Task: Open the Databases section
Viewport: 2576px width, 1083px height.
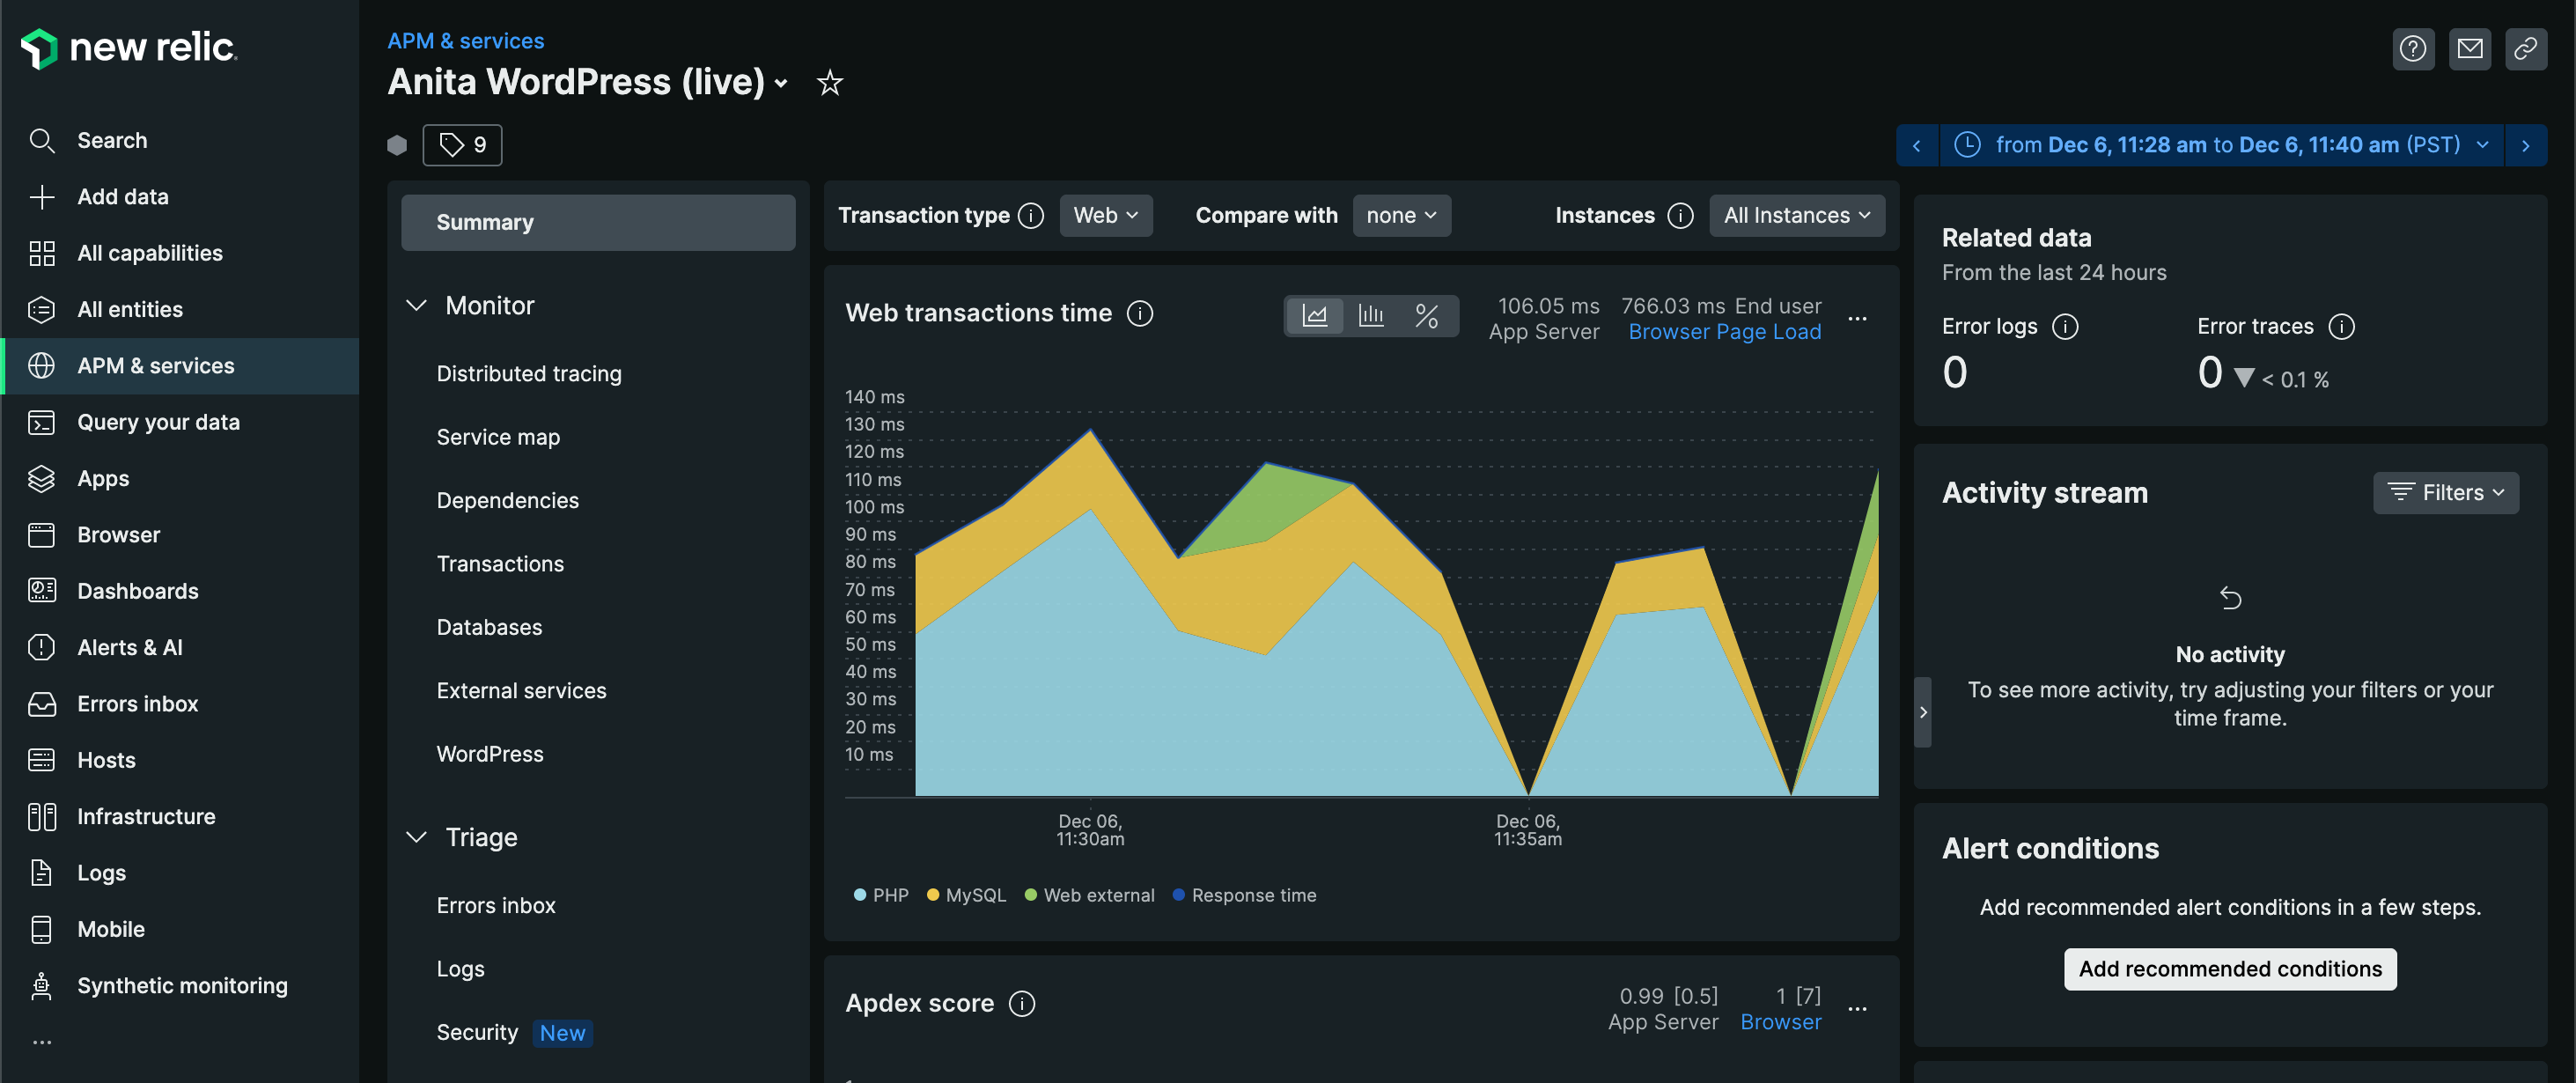Action: [489, 627]
